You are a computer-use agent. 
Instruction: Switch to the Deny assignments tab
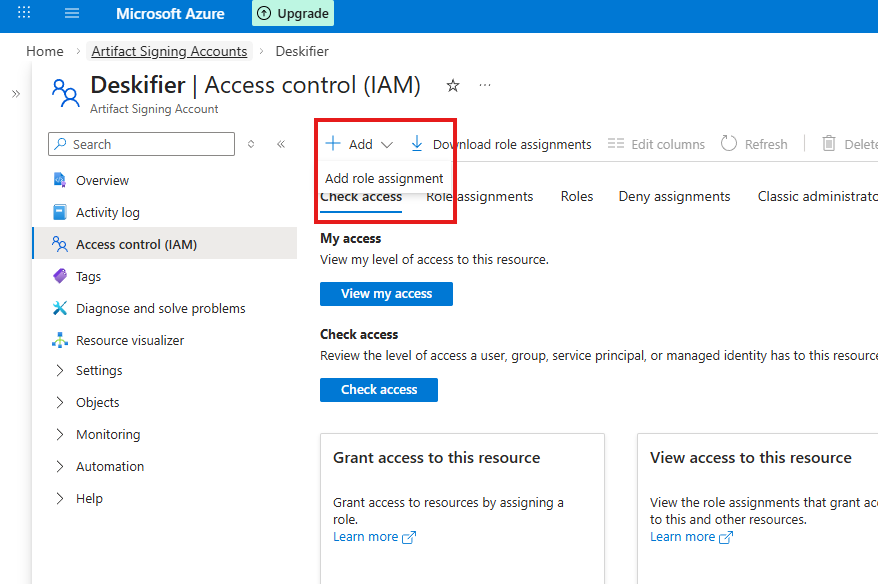tap(674, 197)
